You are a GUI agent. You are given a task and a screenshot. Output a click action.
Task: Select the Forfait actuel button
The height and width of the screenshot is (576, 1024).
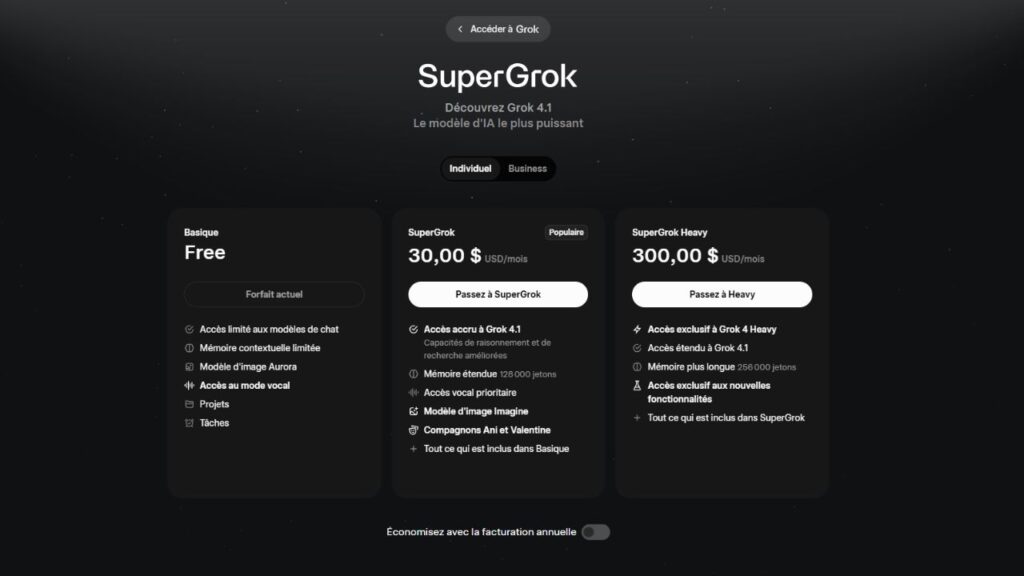(272, 294)
